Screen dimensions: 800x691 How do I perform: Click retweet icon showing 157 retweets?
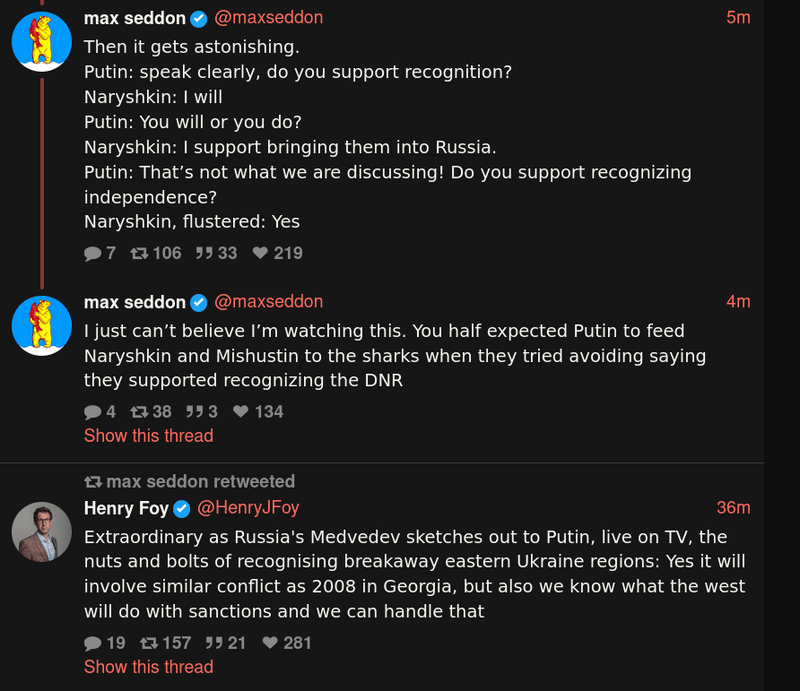click(x=148, y=644)
